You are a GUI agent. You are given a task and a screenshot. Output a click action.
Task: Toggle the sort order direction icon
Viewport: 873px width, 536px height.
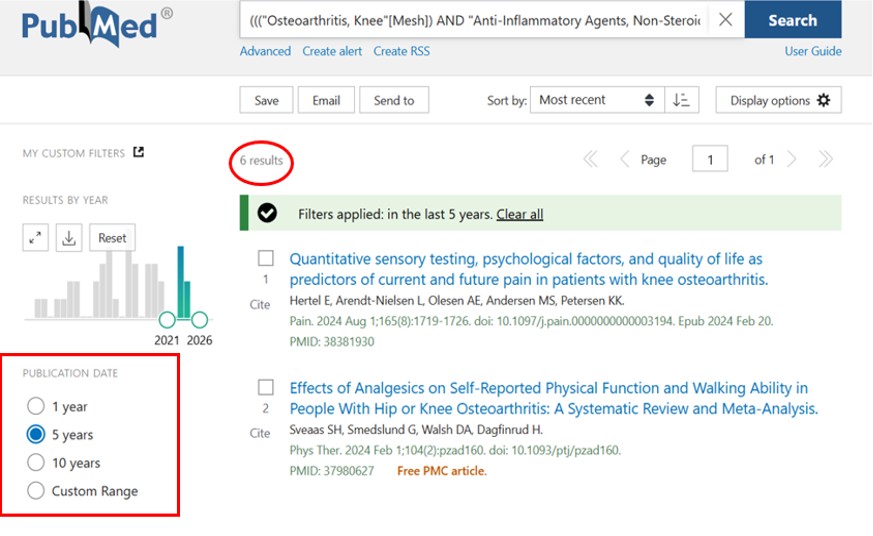pos(680,100)
